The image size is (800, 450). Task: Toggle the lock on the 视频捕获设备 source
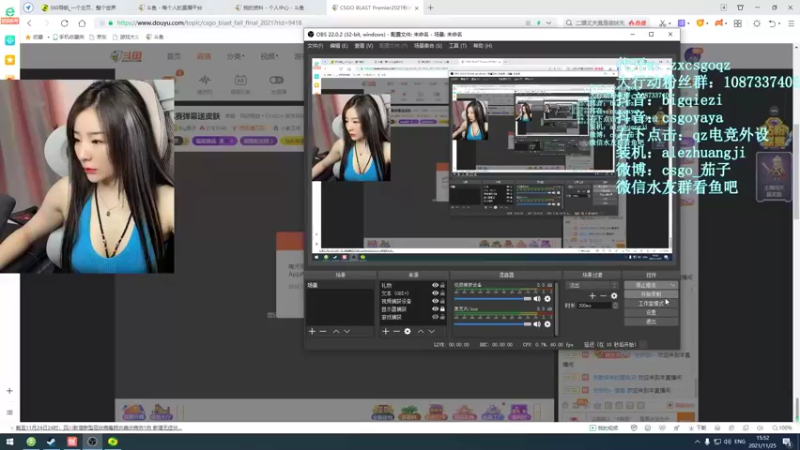pyautogui.click(x=442, y=301)
